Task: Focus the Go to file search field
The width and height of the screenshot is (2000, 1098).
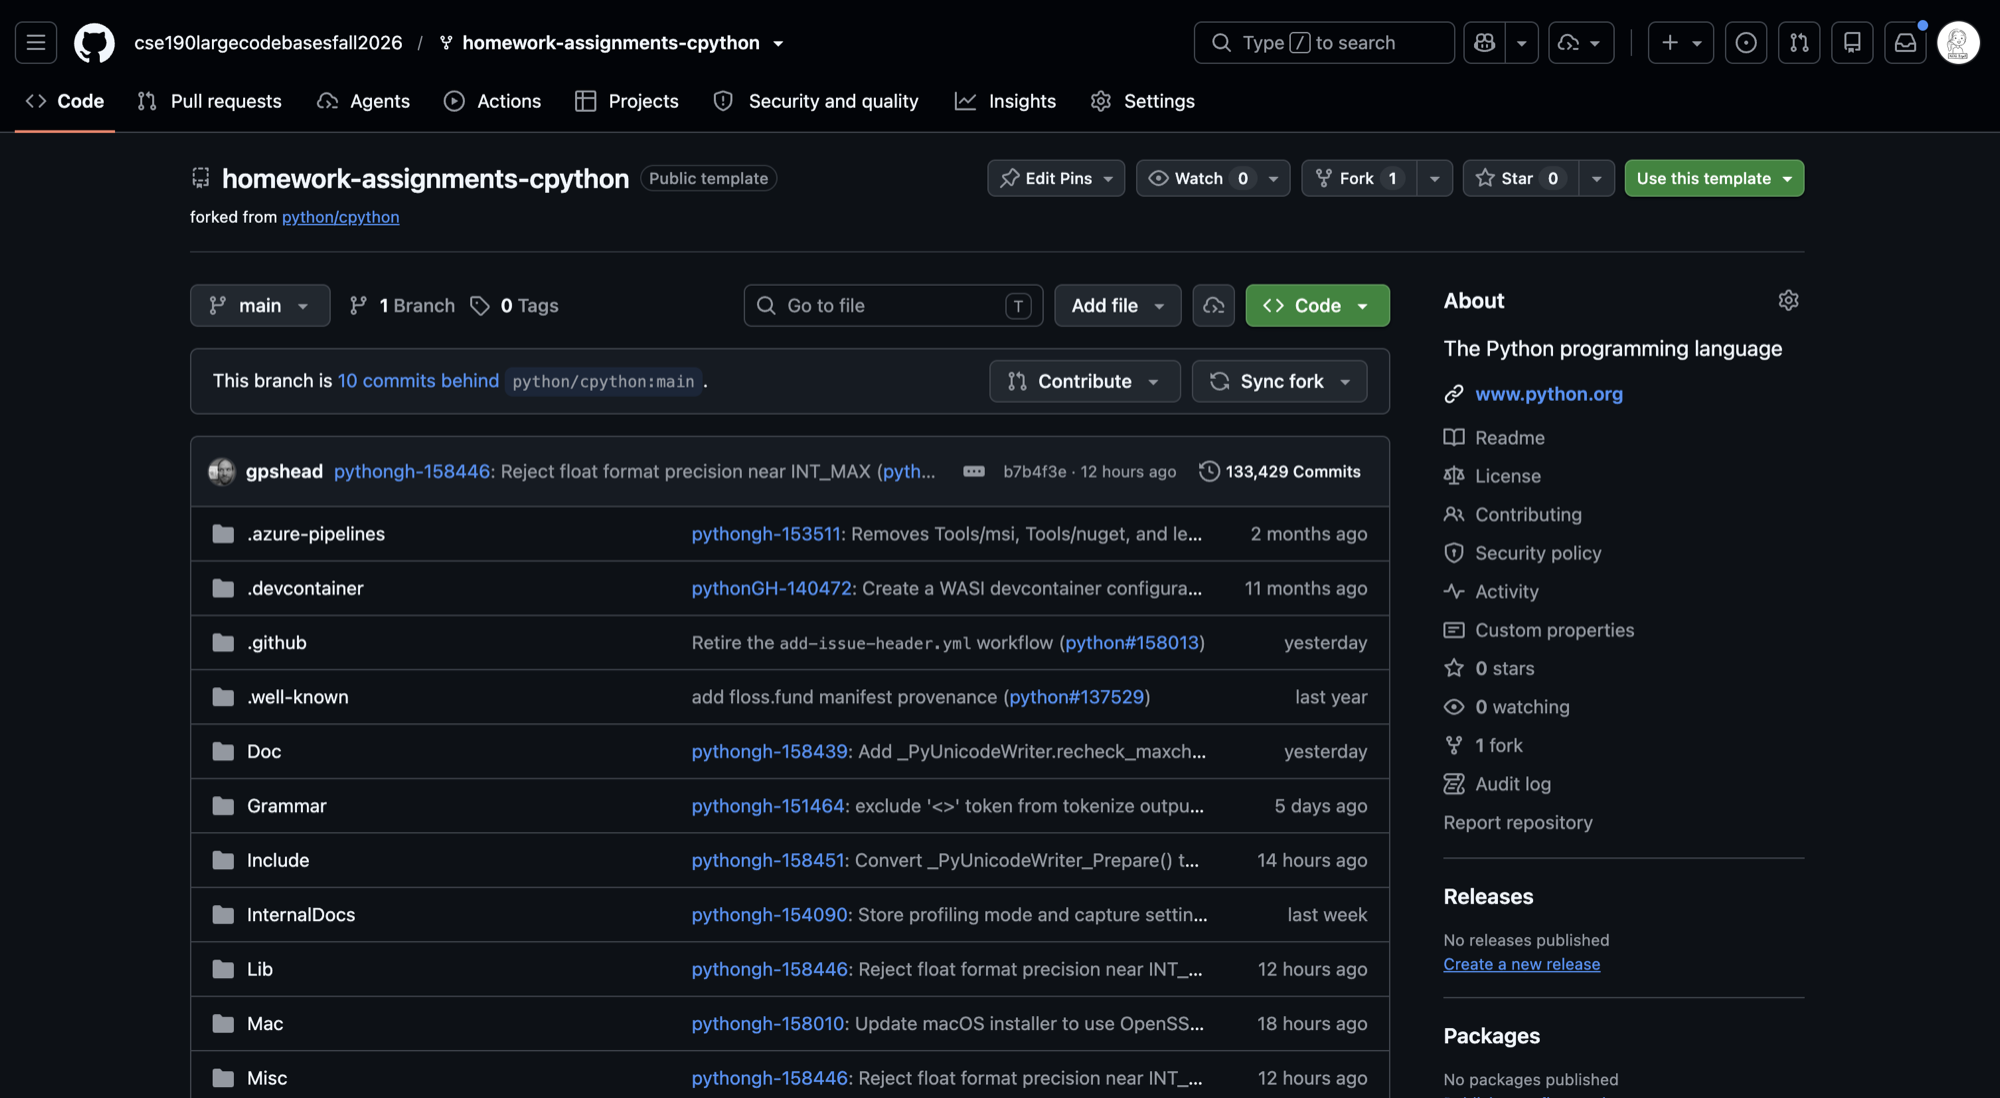Action: [x=893, y=306]
